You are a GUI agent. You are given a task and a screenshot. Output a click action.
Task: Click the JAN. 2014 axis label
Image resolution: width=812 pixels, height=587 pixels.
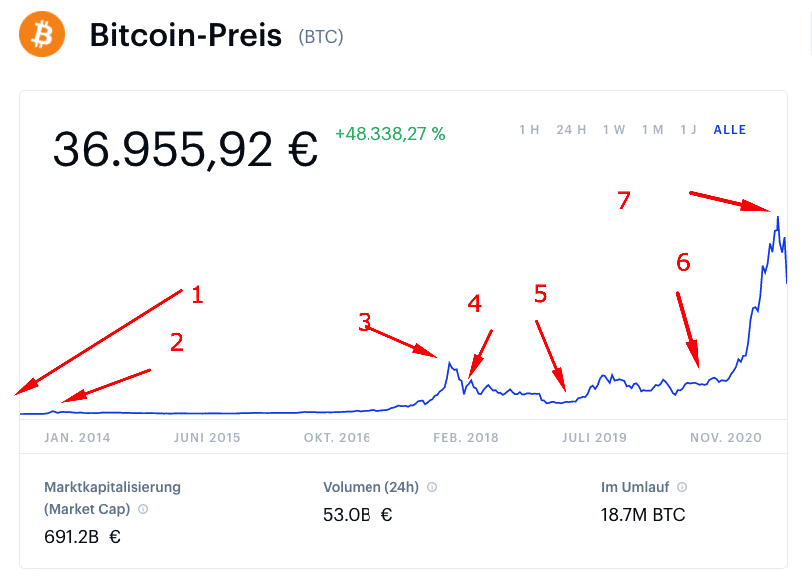pos(77,438)
